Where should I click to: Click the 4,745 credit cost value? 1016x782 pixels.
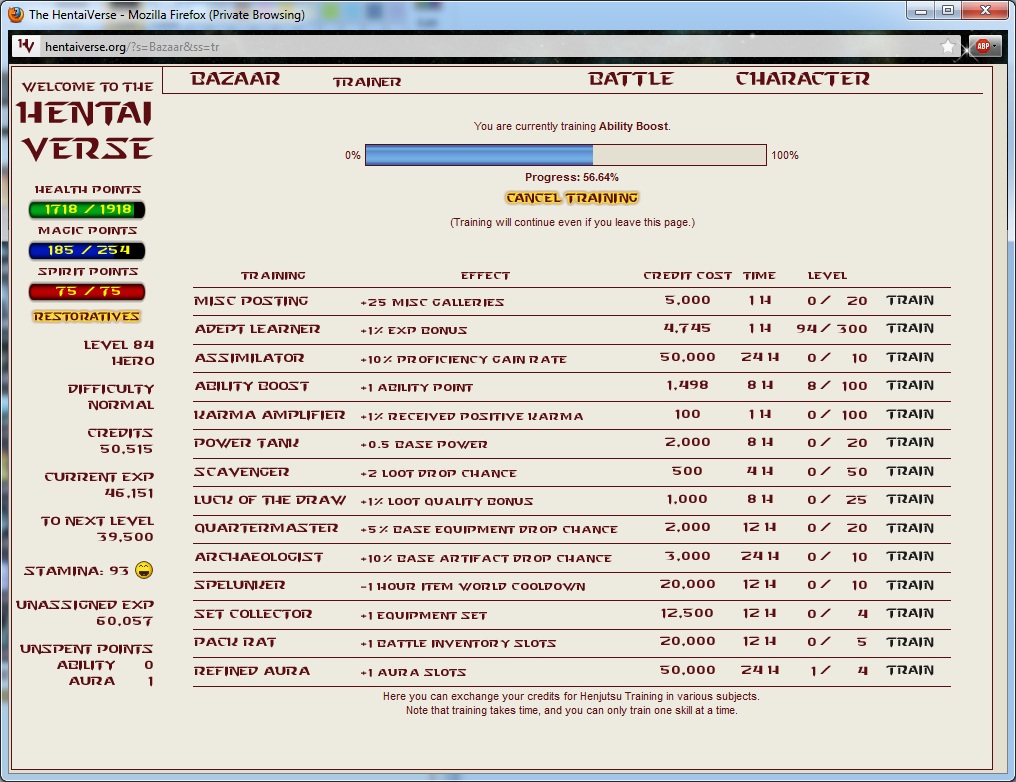(x=687, y=328)
